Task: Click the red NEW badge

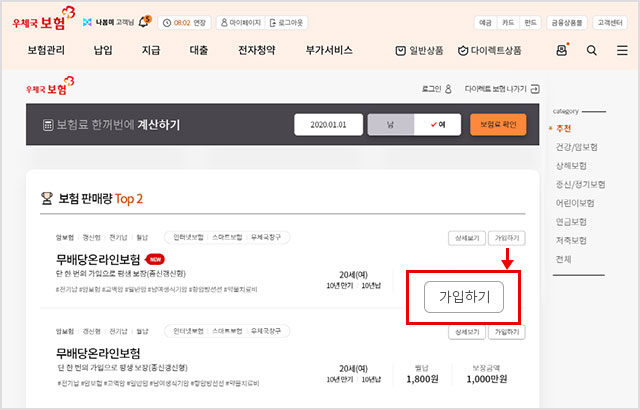Action: click(x=155, y=259)
